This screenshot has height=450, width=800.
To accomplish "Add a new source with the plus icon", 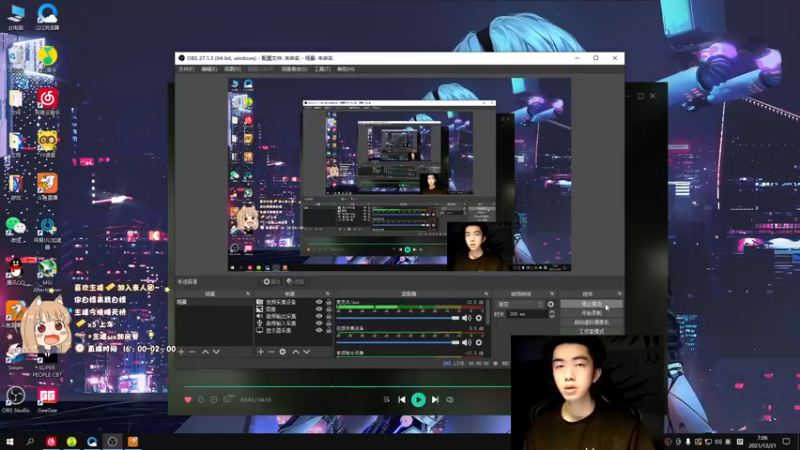I will [261, 352].
